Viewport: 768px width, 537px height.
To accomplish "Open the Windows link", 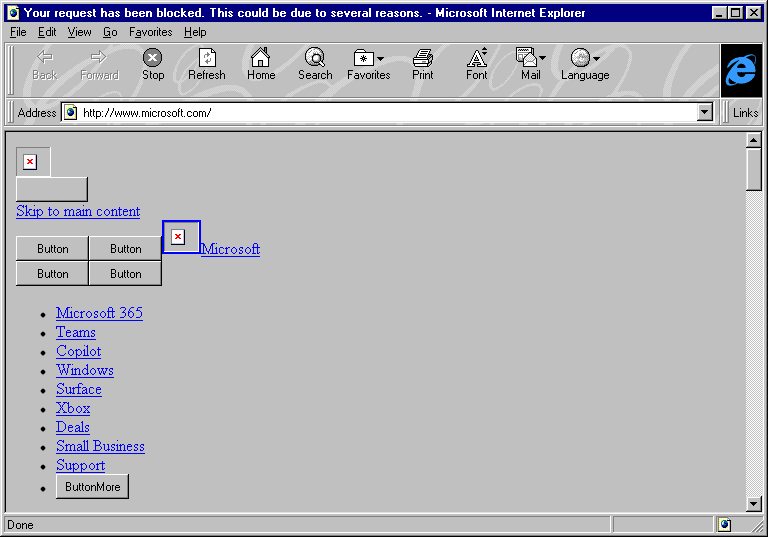I will (85, 370).
